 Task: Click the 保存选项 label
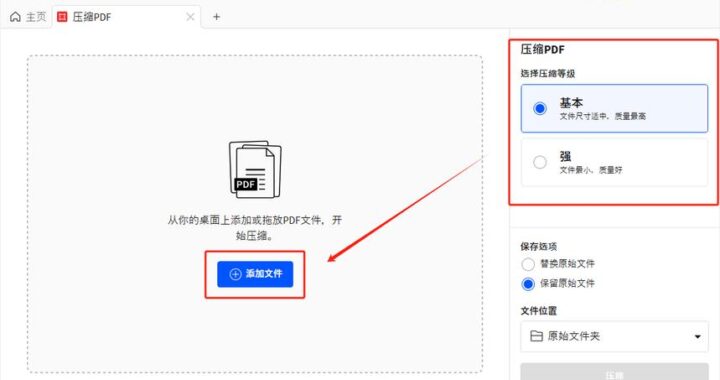(539, 246)
